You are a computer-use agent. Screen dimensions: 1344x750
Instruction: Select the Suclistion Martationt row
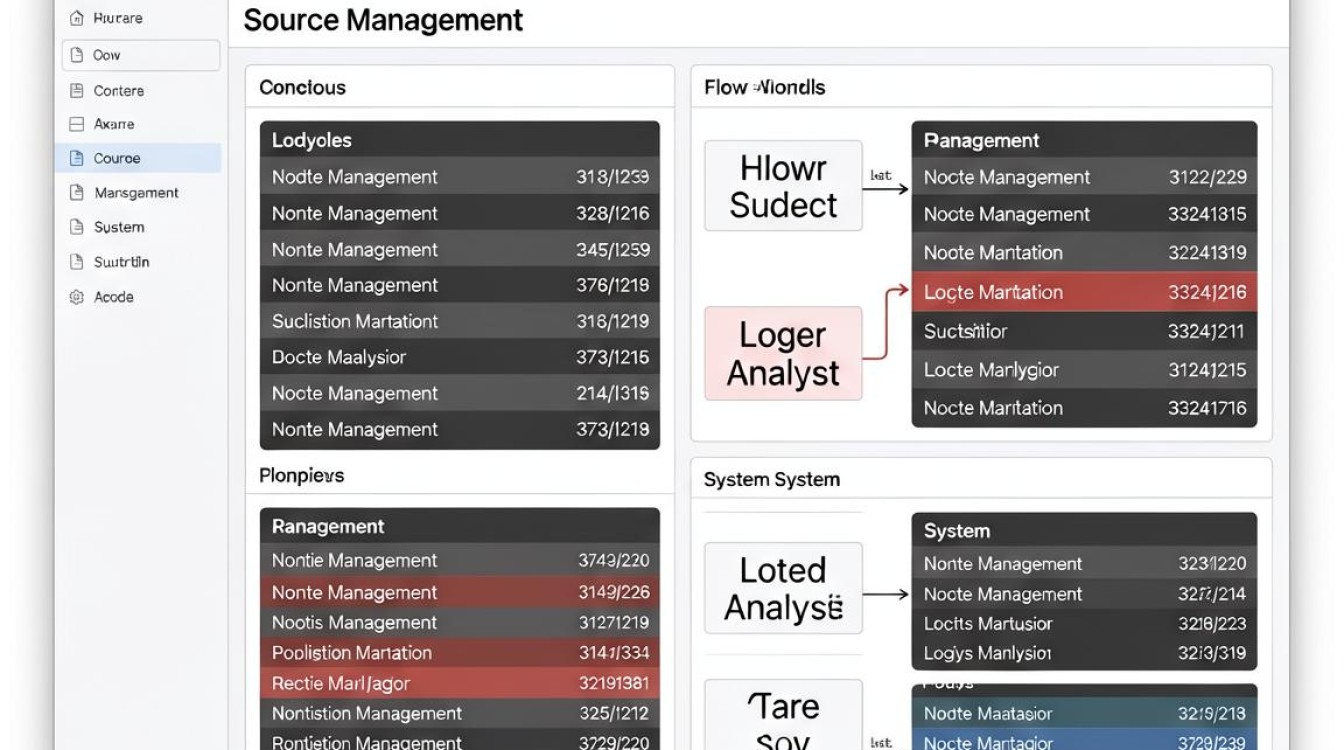[460, 321]
